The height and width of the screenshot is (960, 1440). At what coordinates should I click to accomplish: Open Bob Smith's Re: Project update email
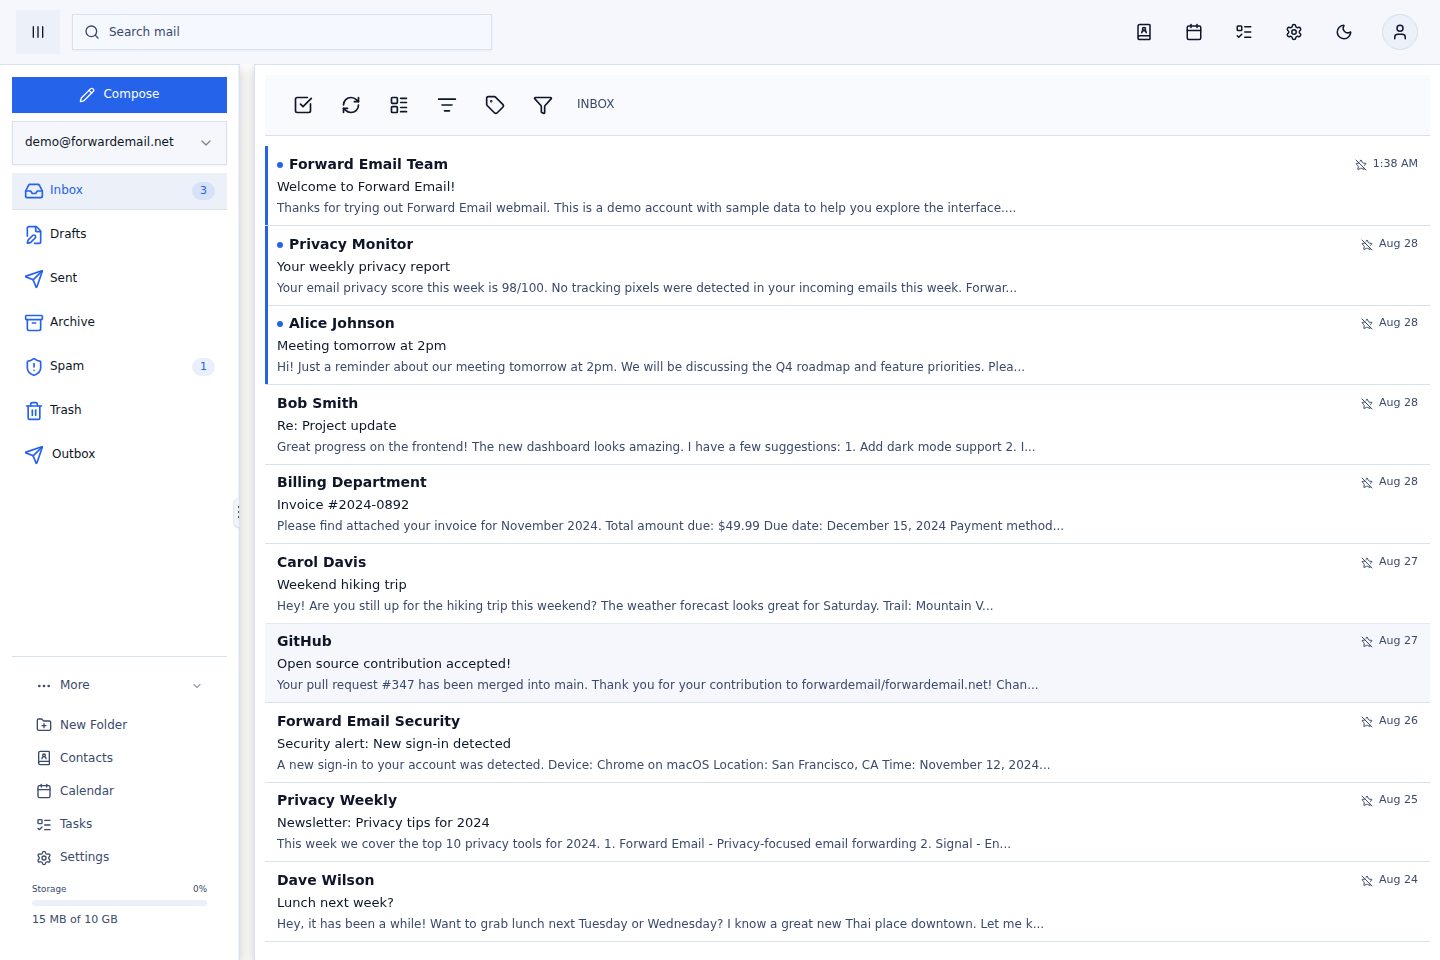coord(848,425)
